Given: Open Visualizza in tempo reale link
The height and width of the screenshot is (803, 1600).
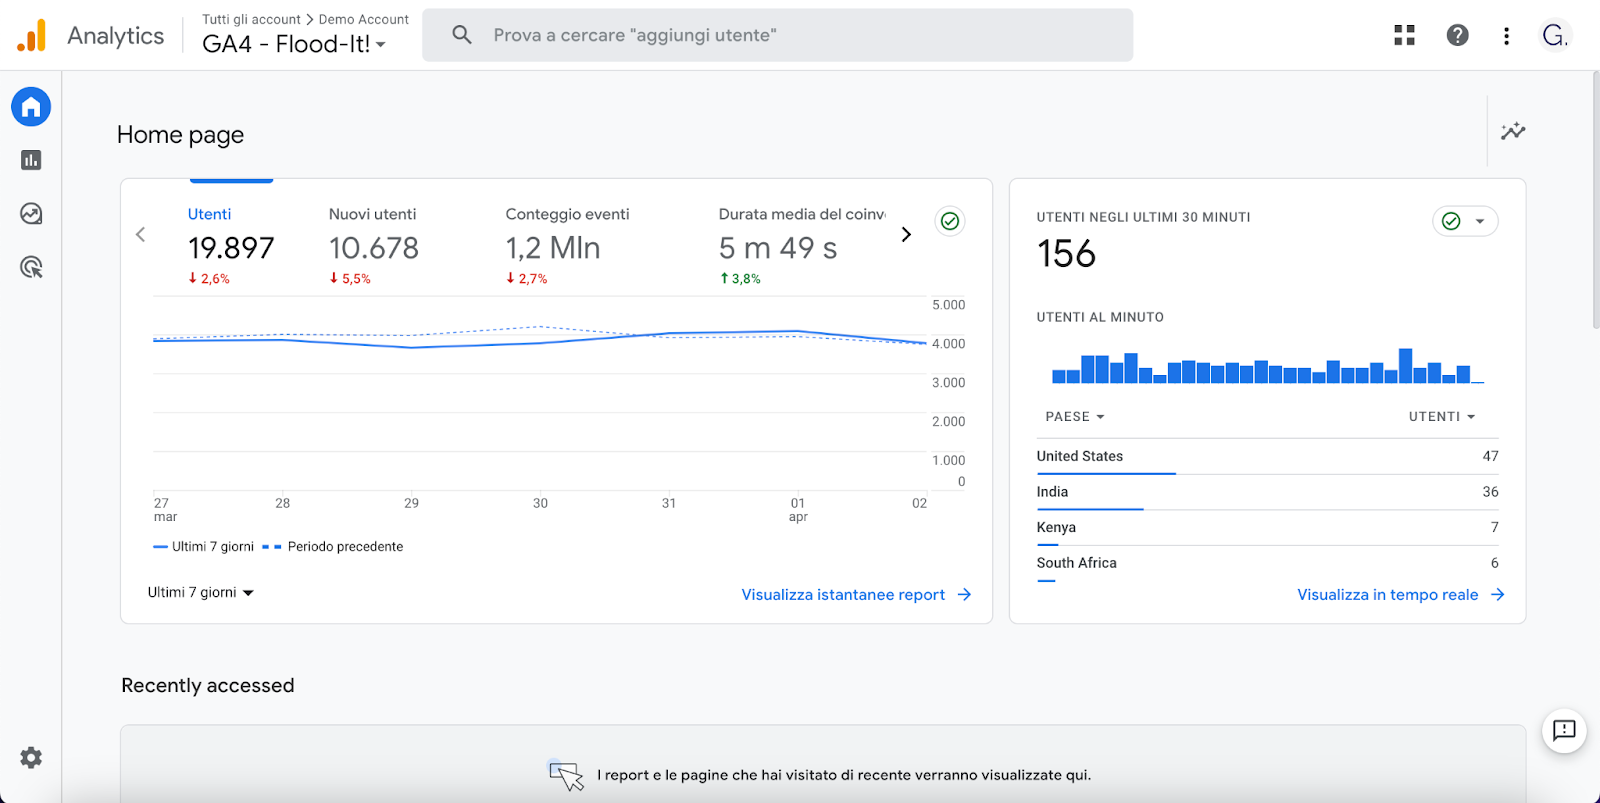Looking at the screenshot, I should point(1387,594).
